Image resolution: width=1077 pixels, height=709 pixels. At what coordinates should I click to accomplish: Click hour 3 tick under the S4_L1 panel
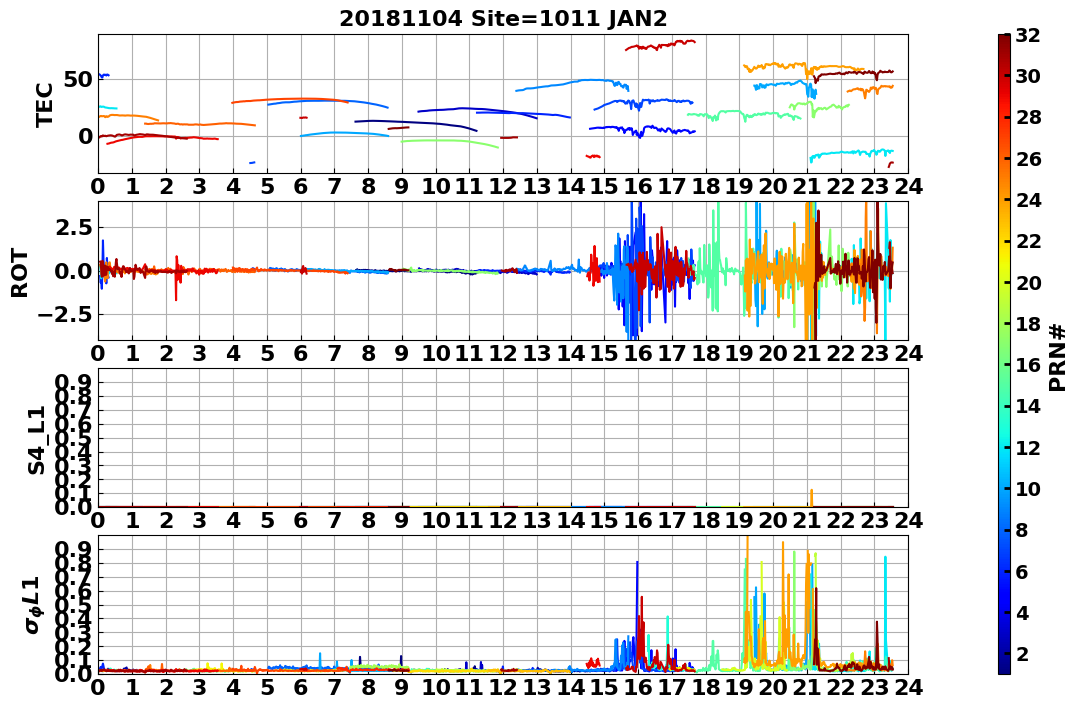[x=199, y=520]
